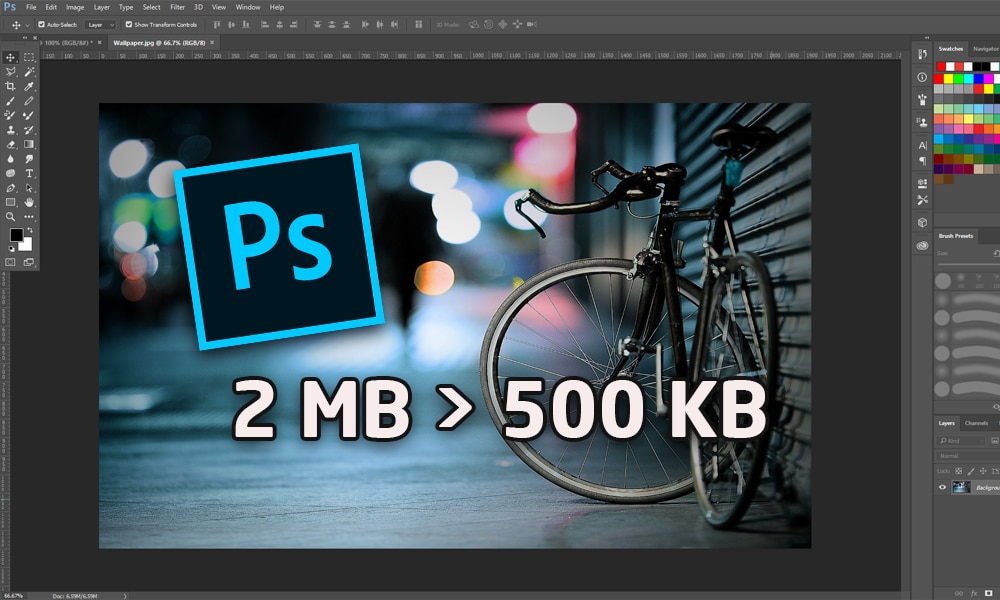1000x600 pixels.
Task: Select the Brush tool
Action: [x=10, y=101]
